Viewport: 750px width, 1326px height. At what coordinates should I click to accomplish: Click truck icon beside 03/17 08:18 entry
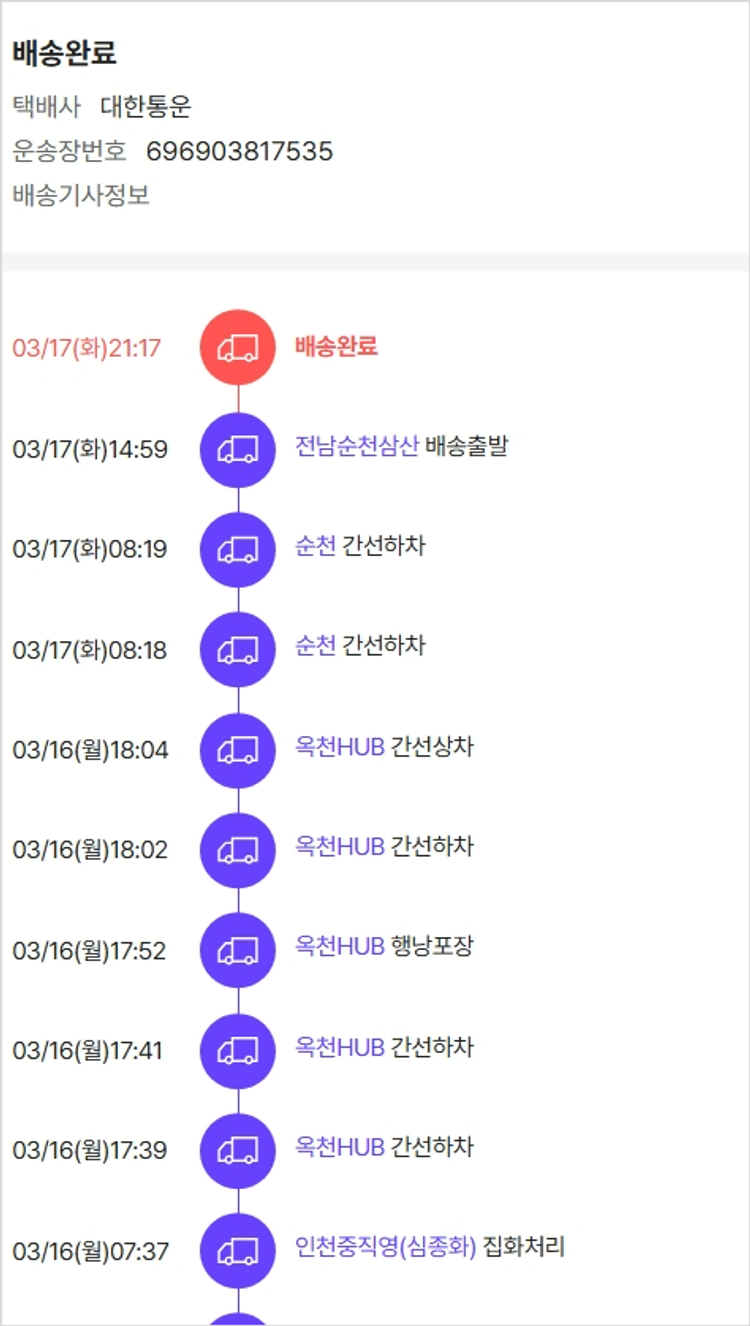[x=238, y=650]
